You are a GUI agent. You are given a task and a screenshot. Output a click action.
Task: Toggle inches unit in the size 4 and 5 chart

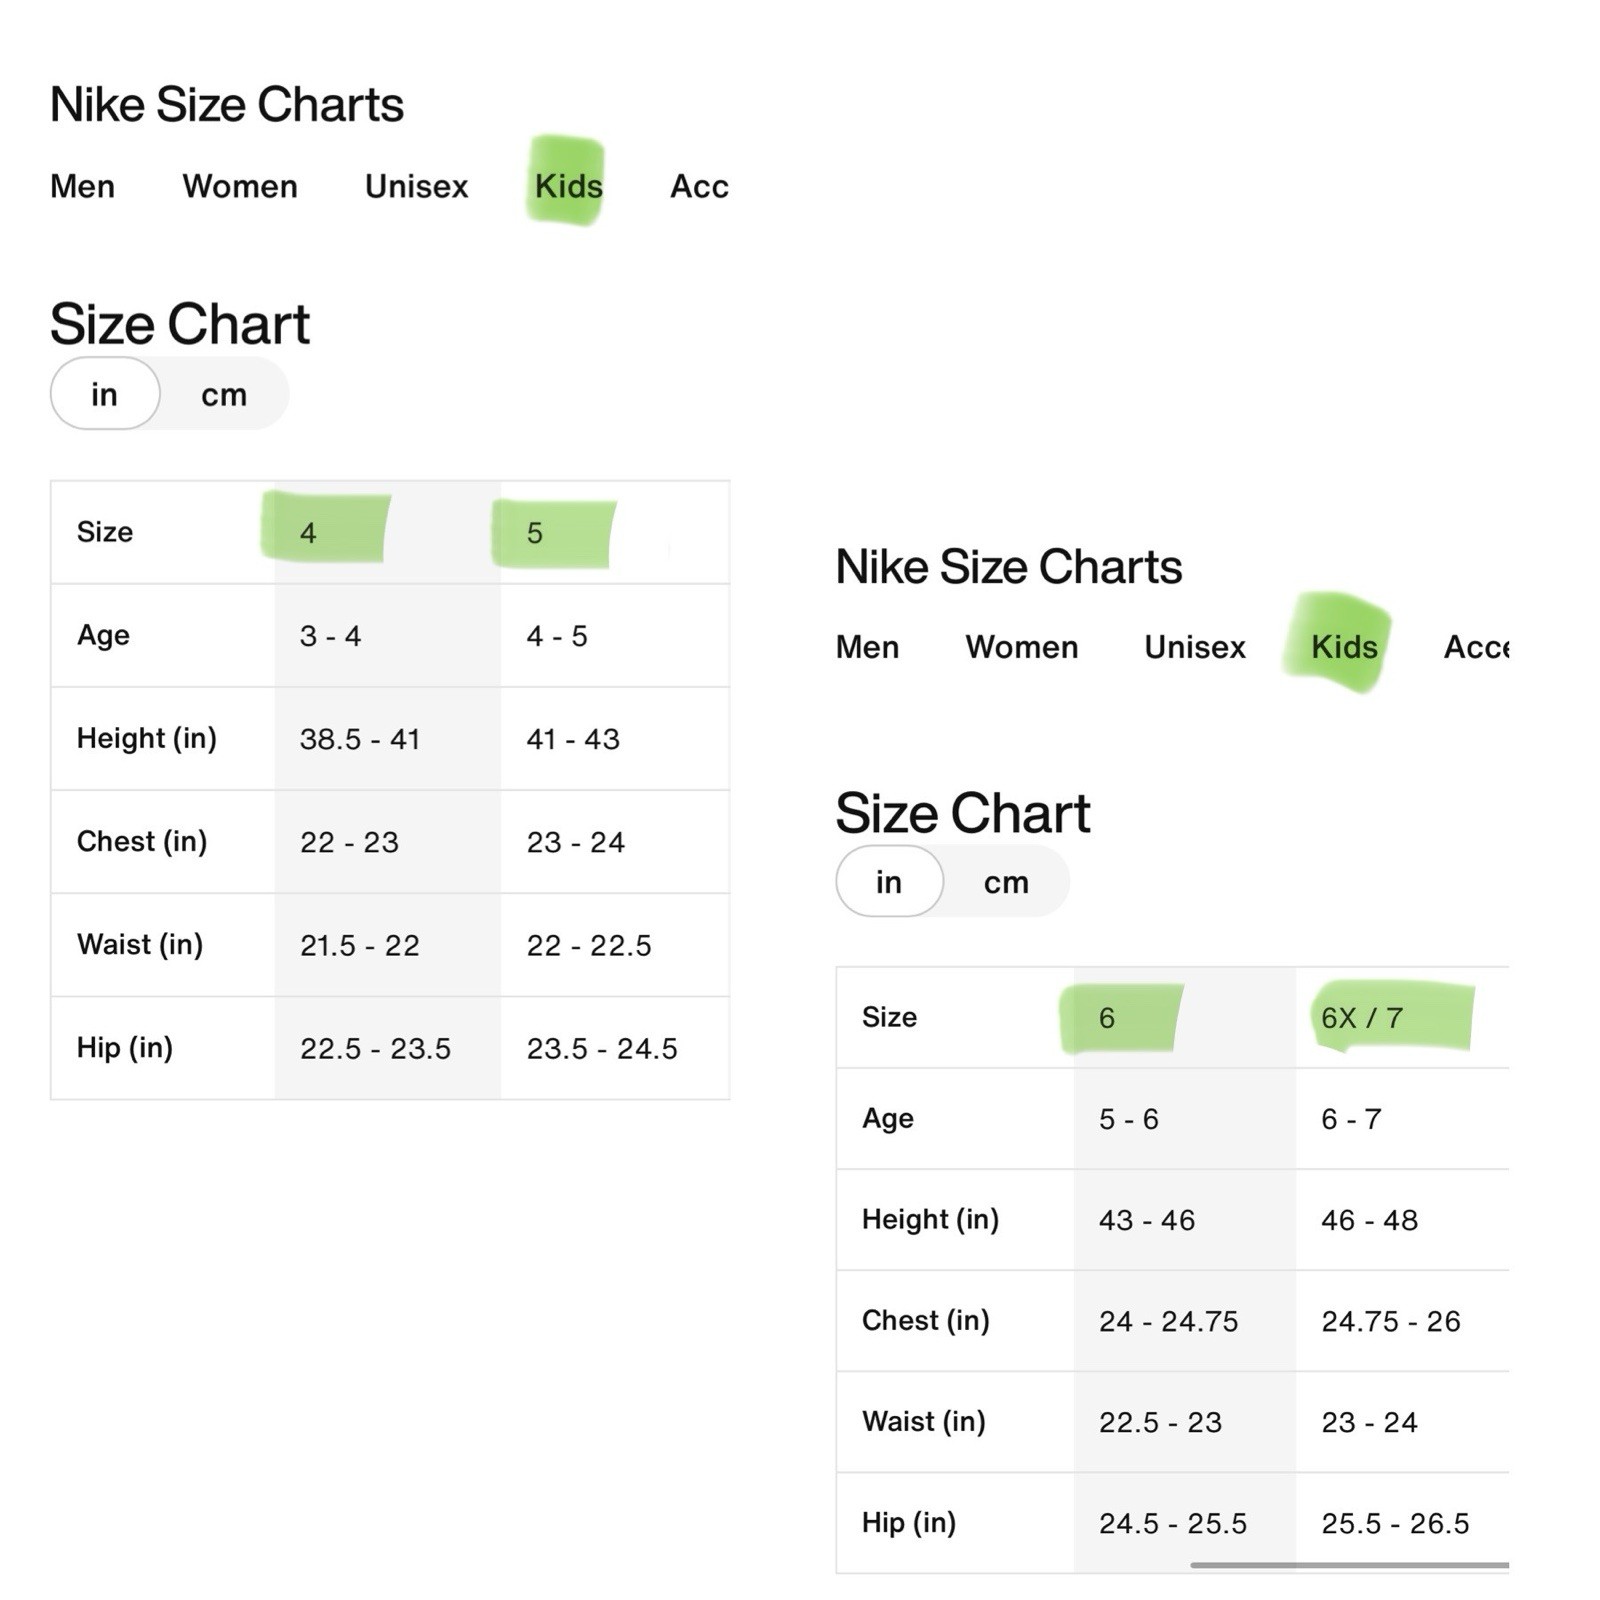105,395
